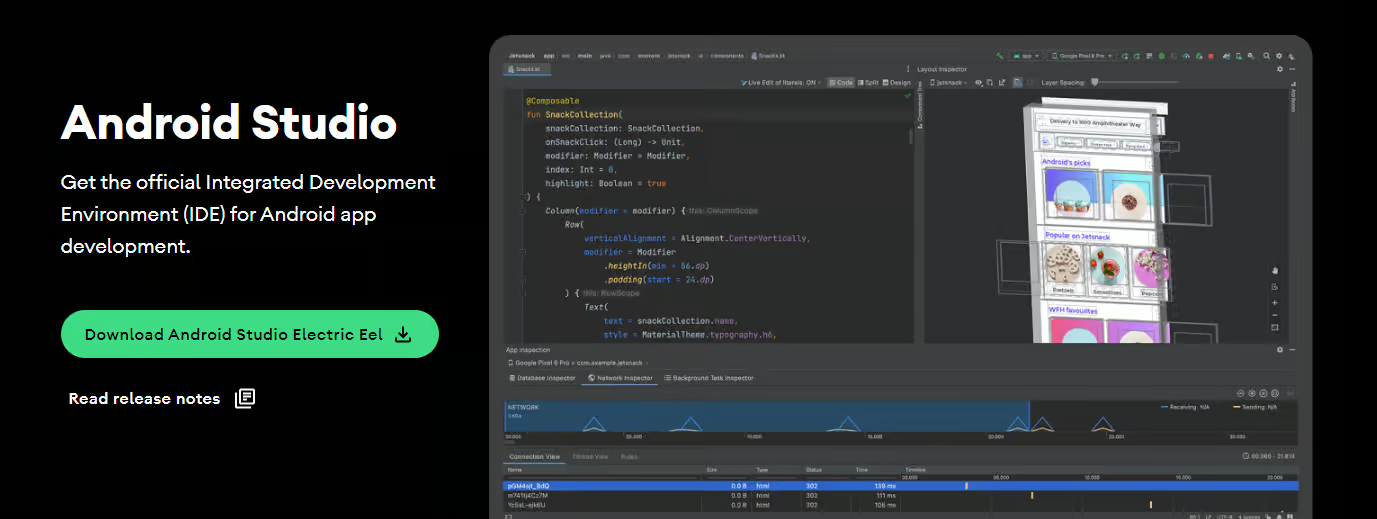Hide the Layout Inspector panel
The height and width of the screenshot is (519, 1377).
click(1292, 69)
